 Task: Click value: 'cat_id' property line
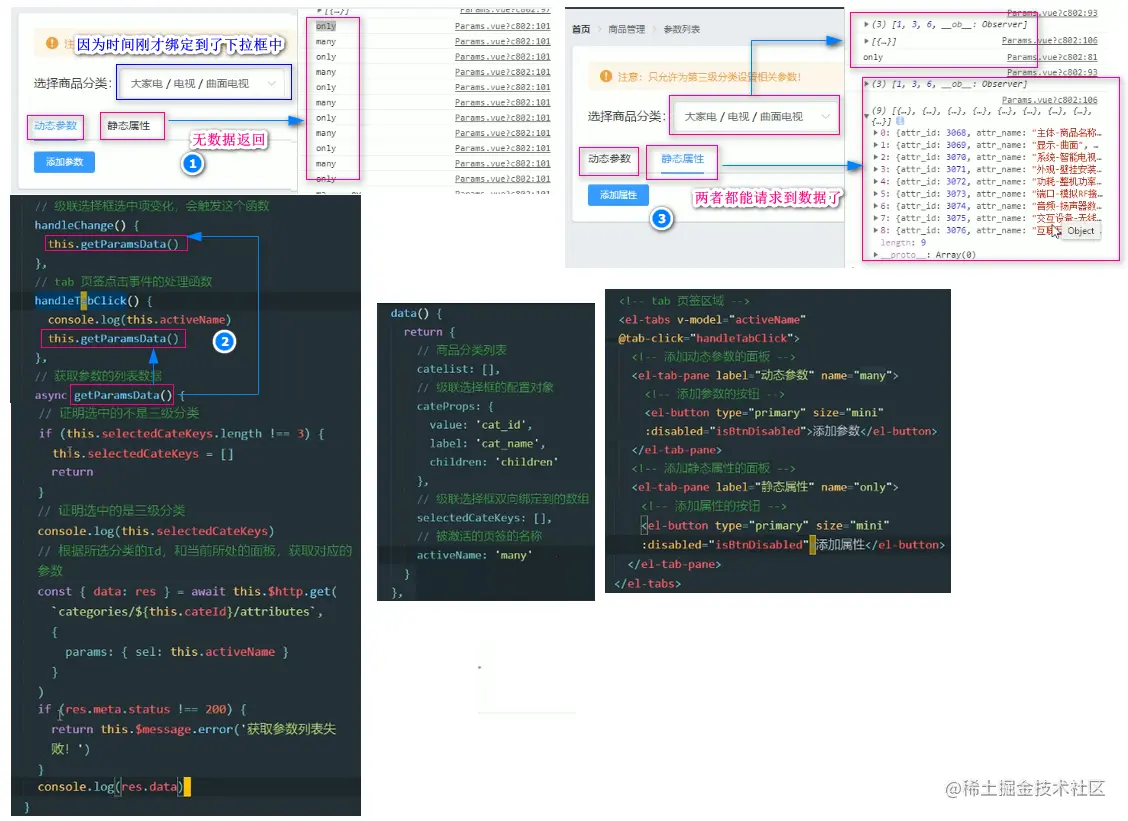coord(481,425)
